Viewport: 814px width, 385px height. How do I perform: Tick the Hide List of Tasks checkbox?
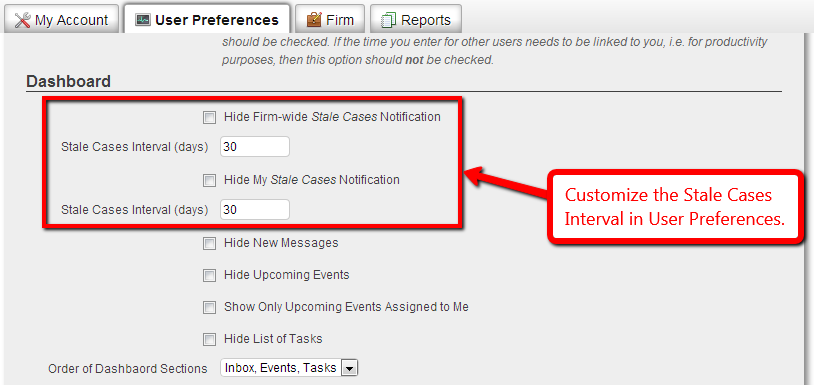(209, 340)
